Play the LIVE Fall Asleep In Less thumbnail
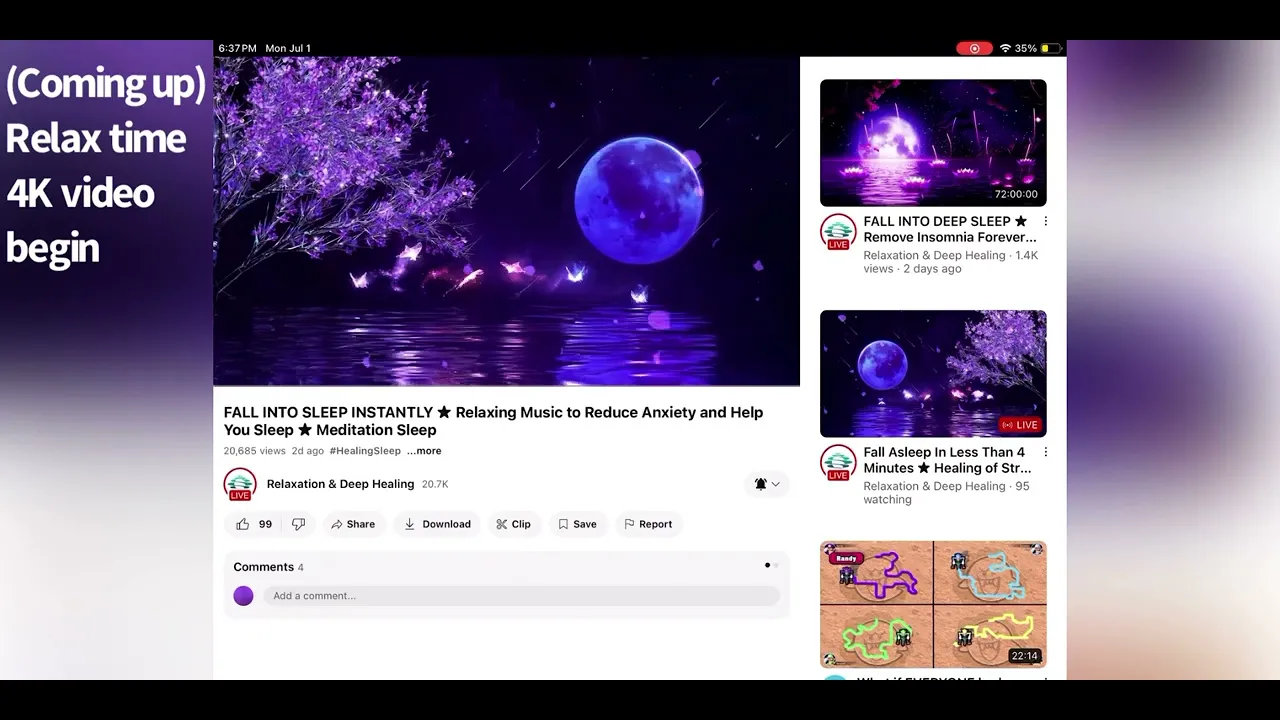1280x720 pixels. point(933,374)
